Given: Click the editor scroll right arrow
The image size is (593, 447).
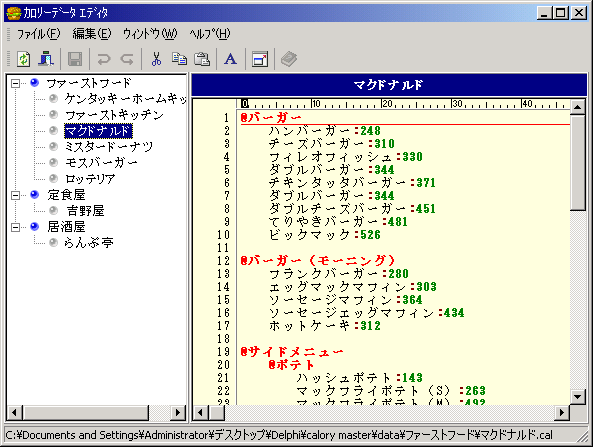Looking at the screenshot, I should 562,412.
